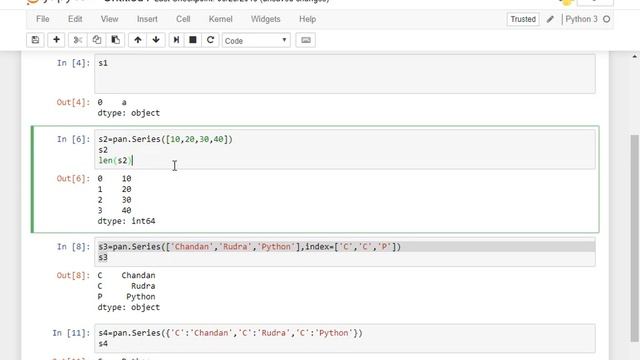Viewport: 640px width, 360px height.
Task: Click the In [6] prompt label
Action: [x=73, y=140]
